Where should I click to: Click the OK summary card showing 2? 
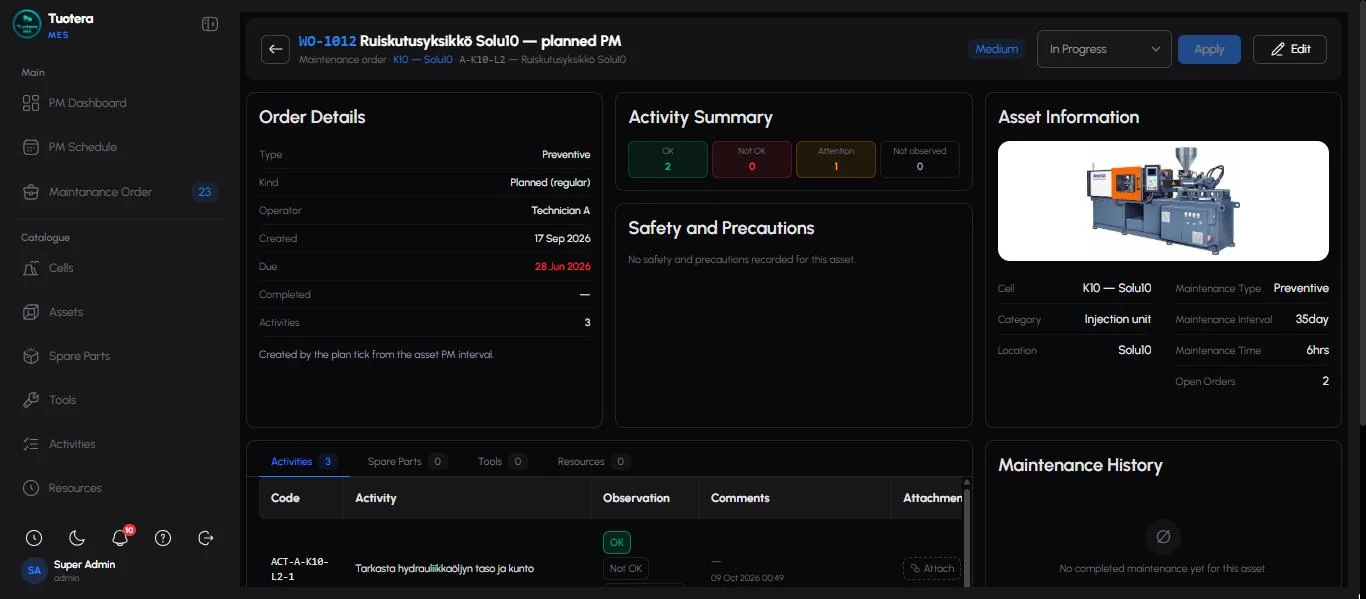tap(668, 159)
